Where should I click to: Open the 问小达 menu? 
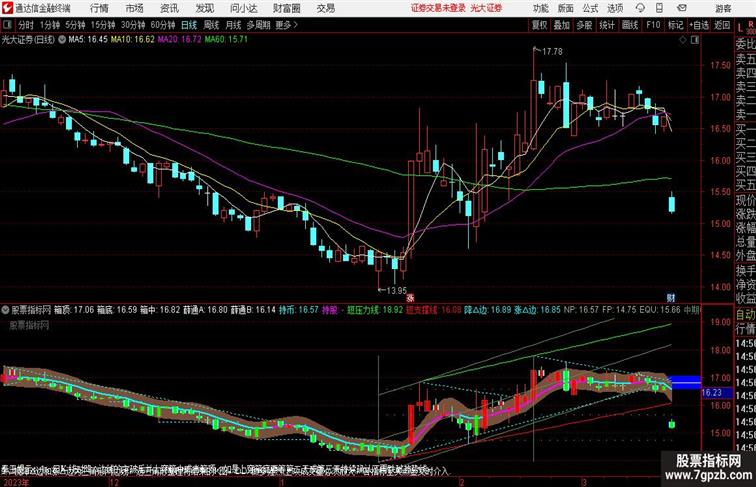tap(243, 8)
